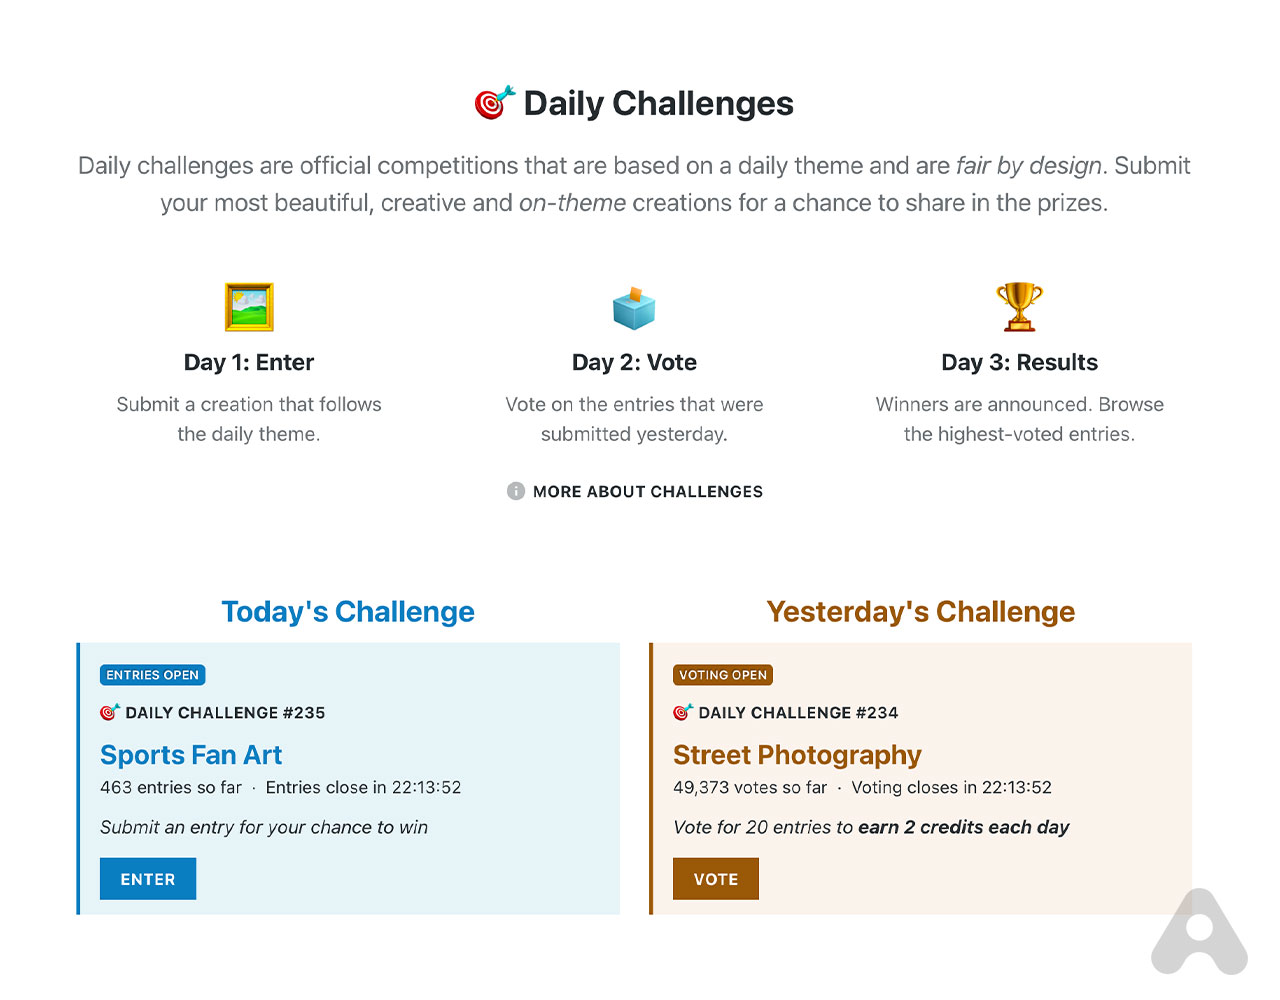Click the Day 2: Vote step heading
This screenshot has width=1280, height=1000.
coord(634,362)
